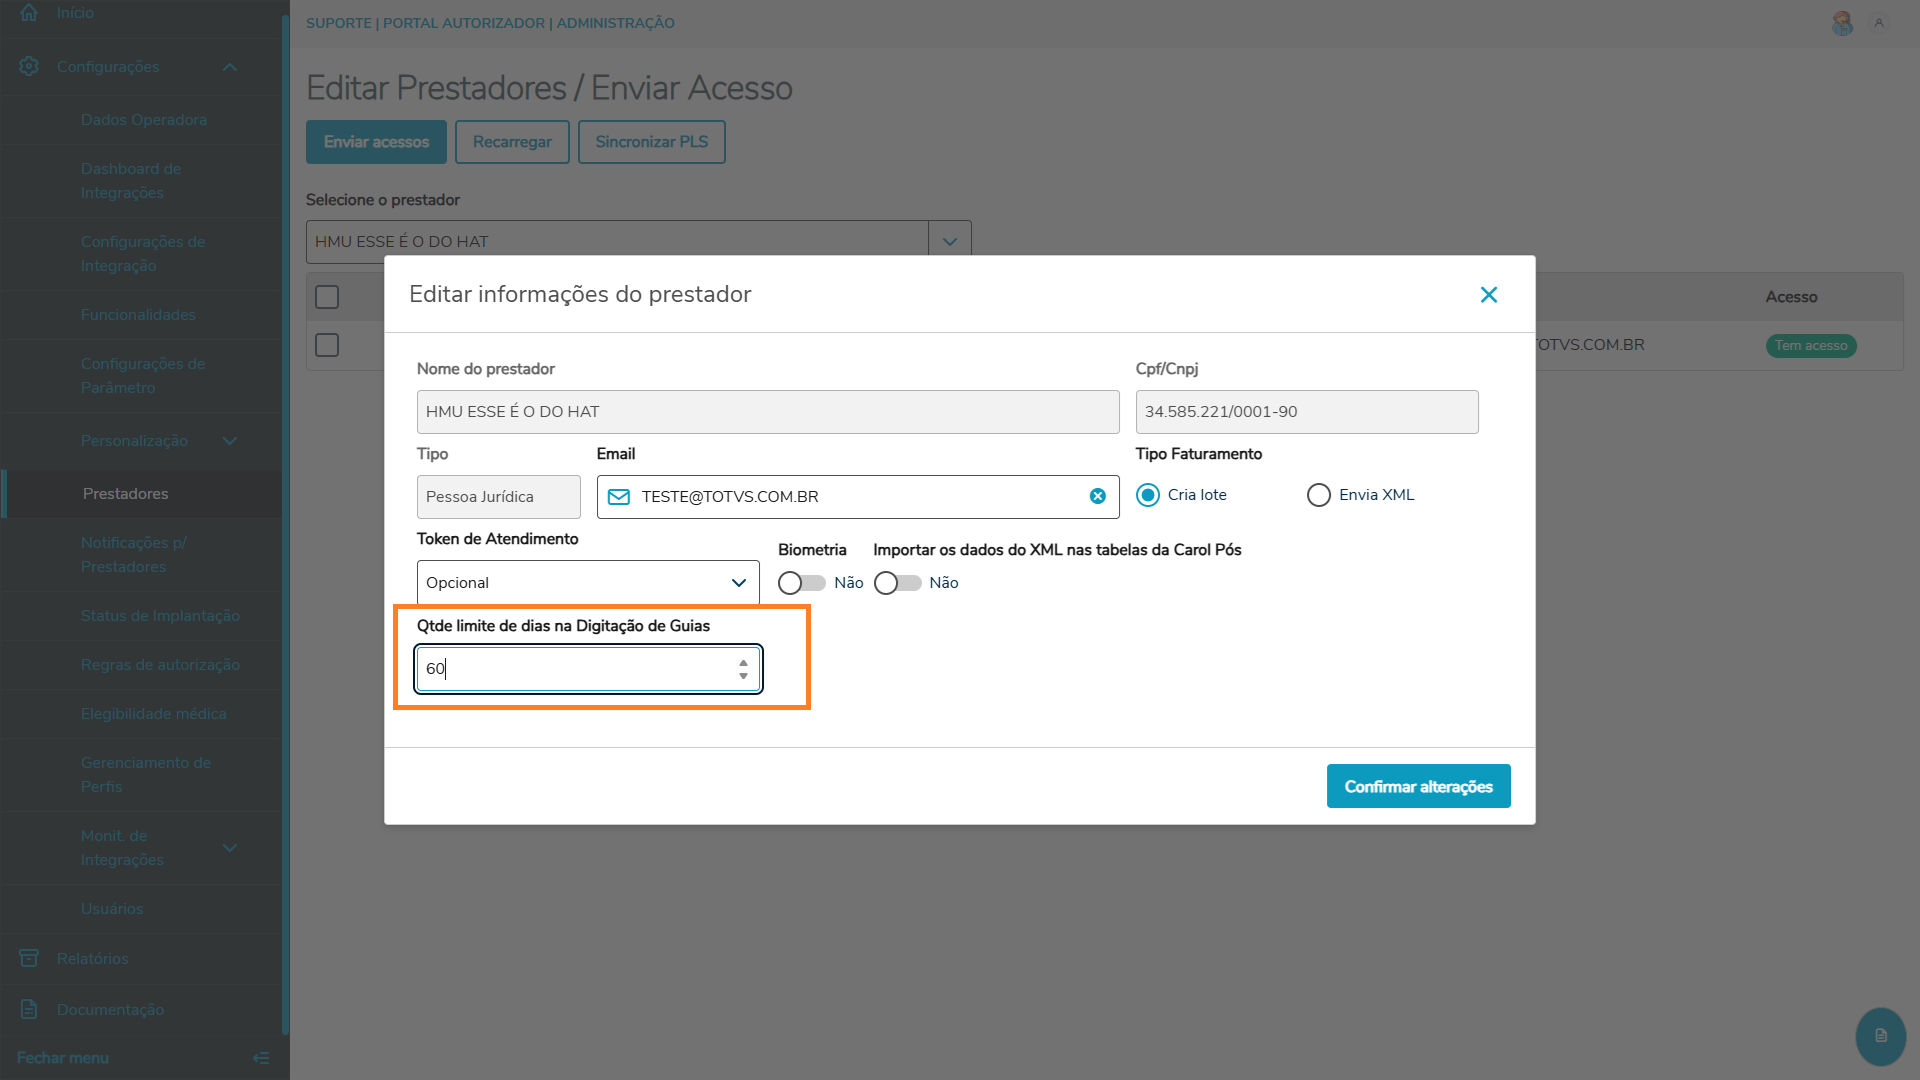Click the collapse menu icon beside Fechar menu
The image size is (1920, 1080).
pyautogui.click(x=261, y=1058)
